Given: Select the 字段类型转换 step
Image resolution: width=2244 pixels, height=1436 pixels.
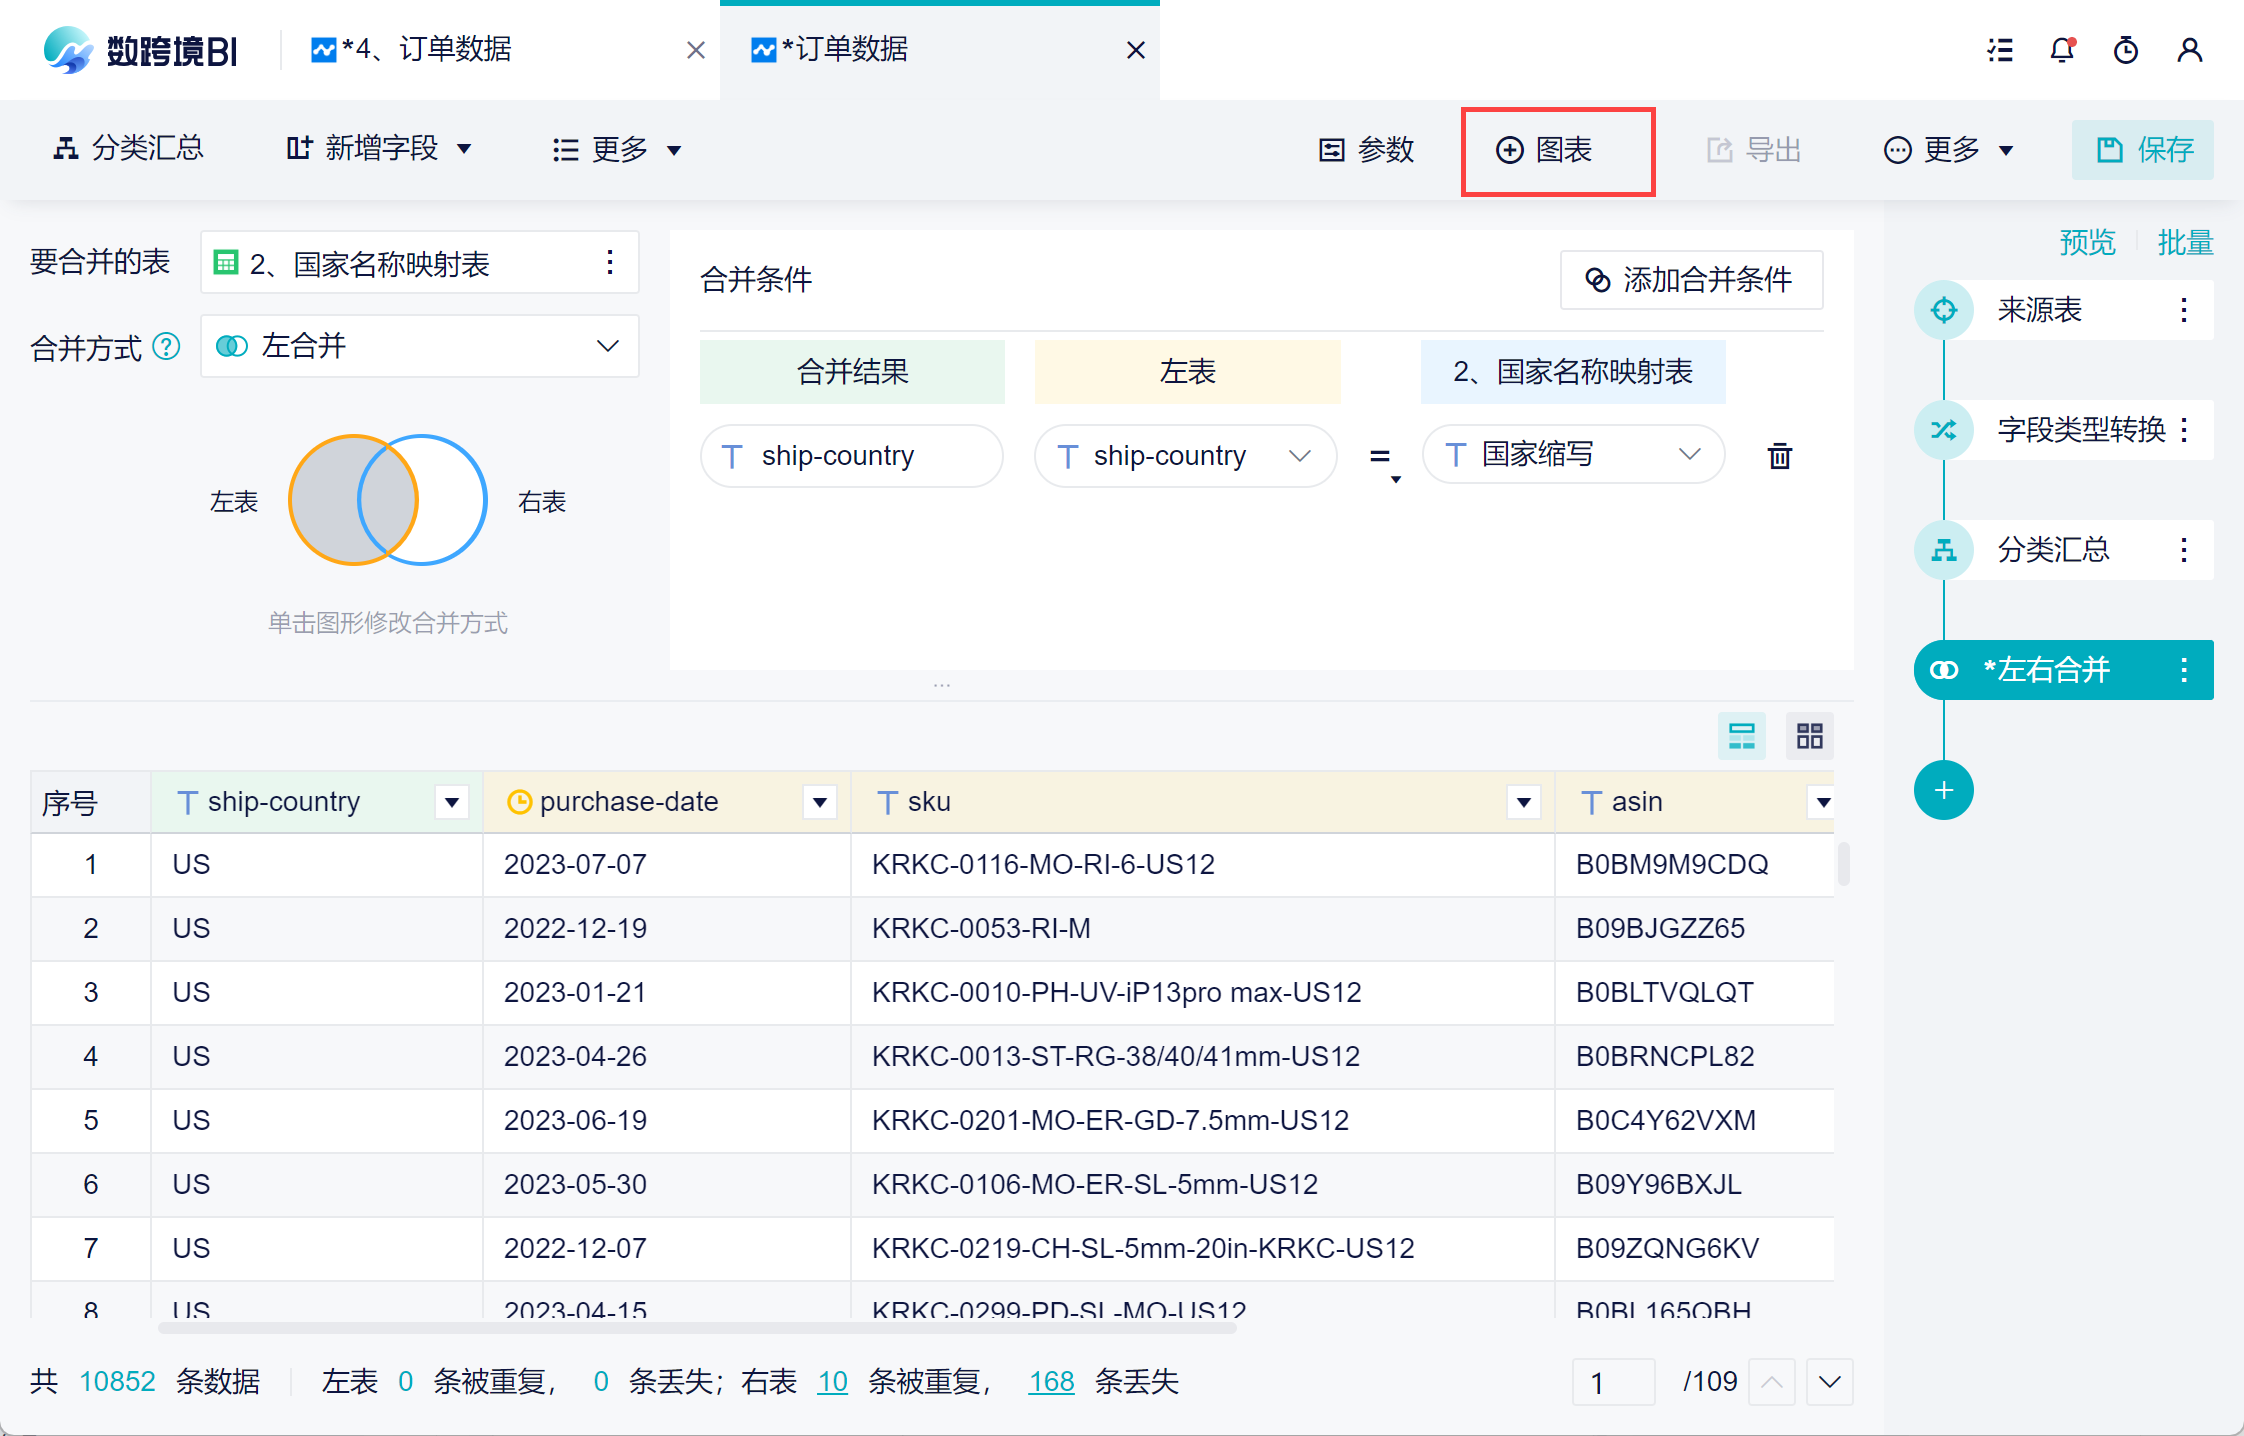Looking at the screenshot, I should click(x=2080, y=430).
